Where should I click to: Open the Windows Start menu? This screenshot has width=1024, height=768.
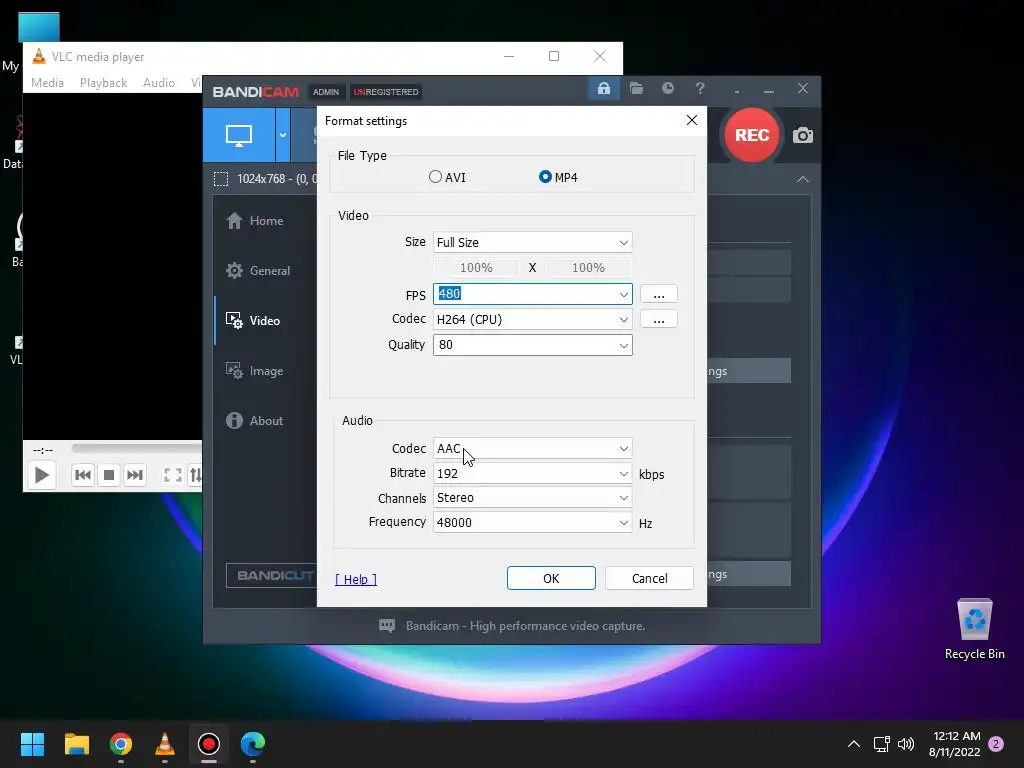pos(32,744)
